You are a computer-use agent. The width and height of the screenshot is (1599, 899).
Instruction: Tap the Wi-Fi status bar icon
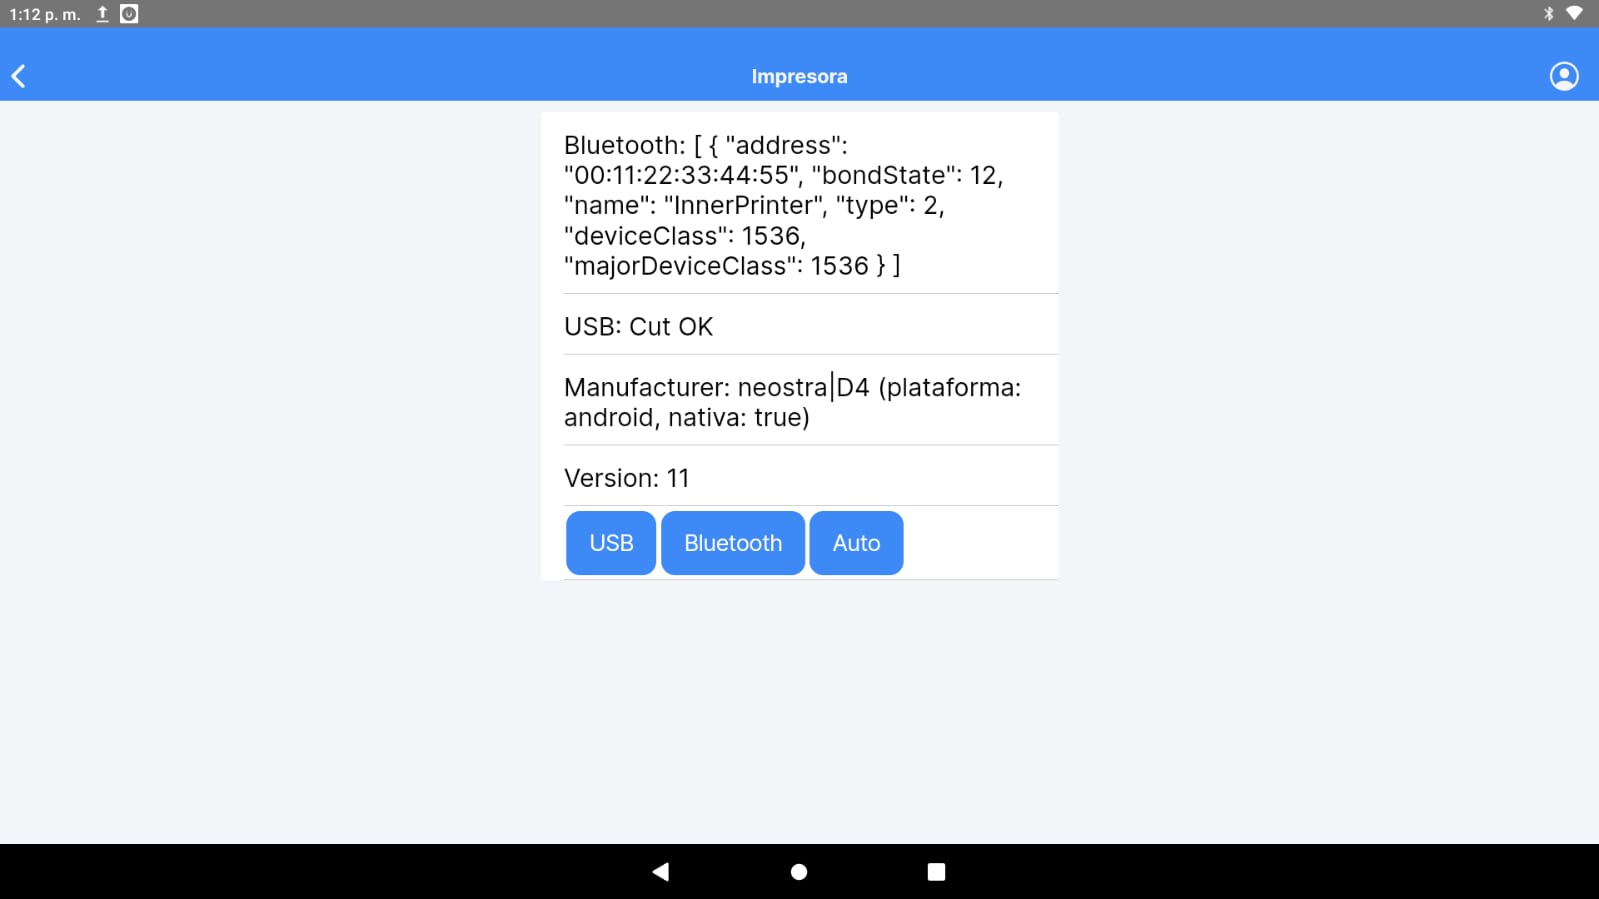point(1574,14)
